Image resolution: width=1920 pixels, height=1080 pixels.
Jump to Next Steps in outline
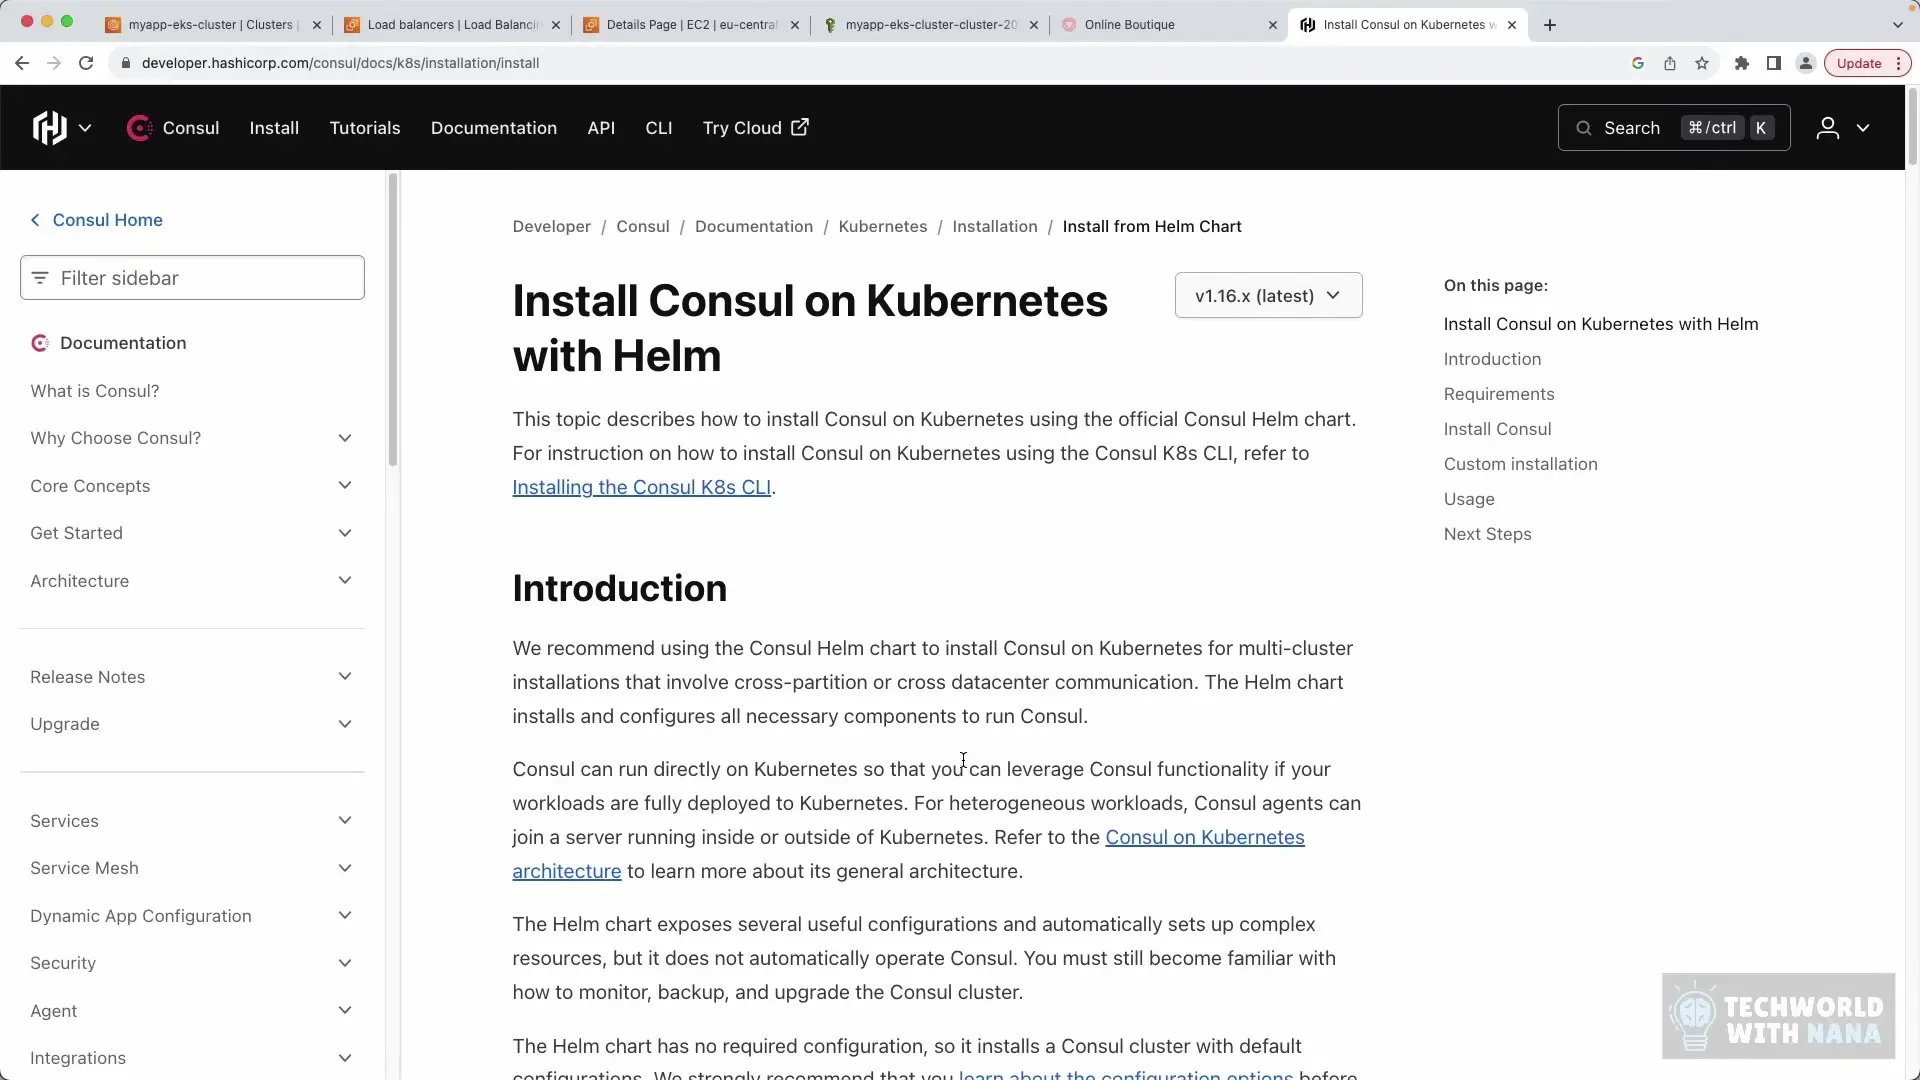coord(1487,534)
